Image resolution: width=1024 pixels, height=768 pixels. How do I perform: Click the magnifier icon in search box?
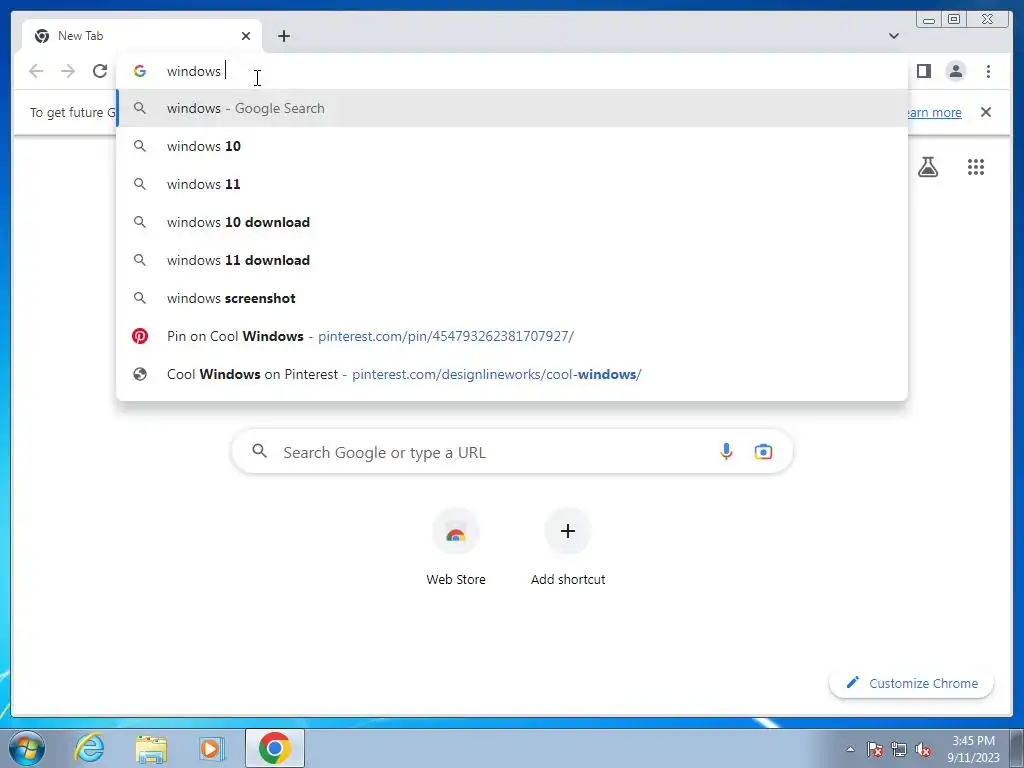click(x=259, y=451)
